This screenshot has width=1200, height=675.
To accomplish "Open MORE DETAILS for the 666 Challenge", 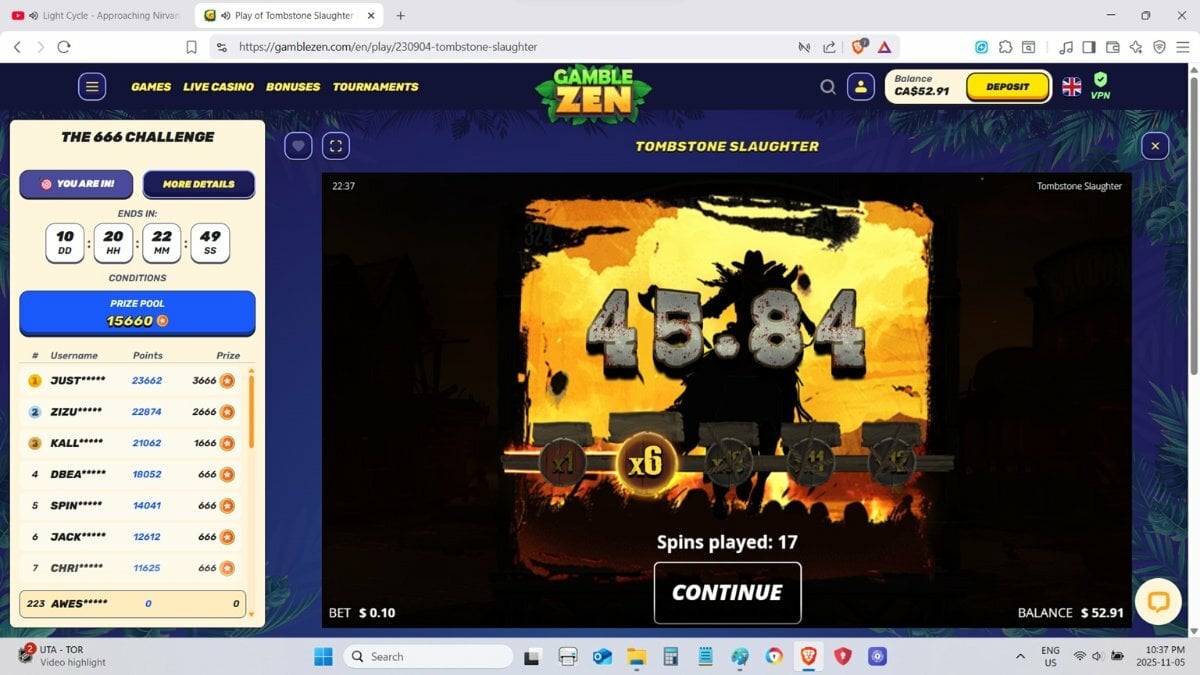I will (x=198, y=184).
